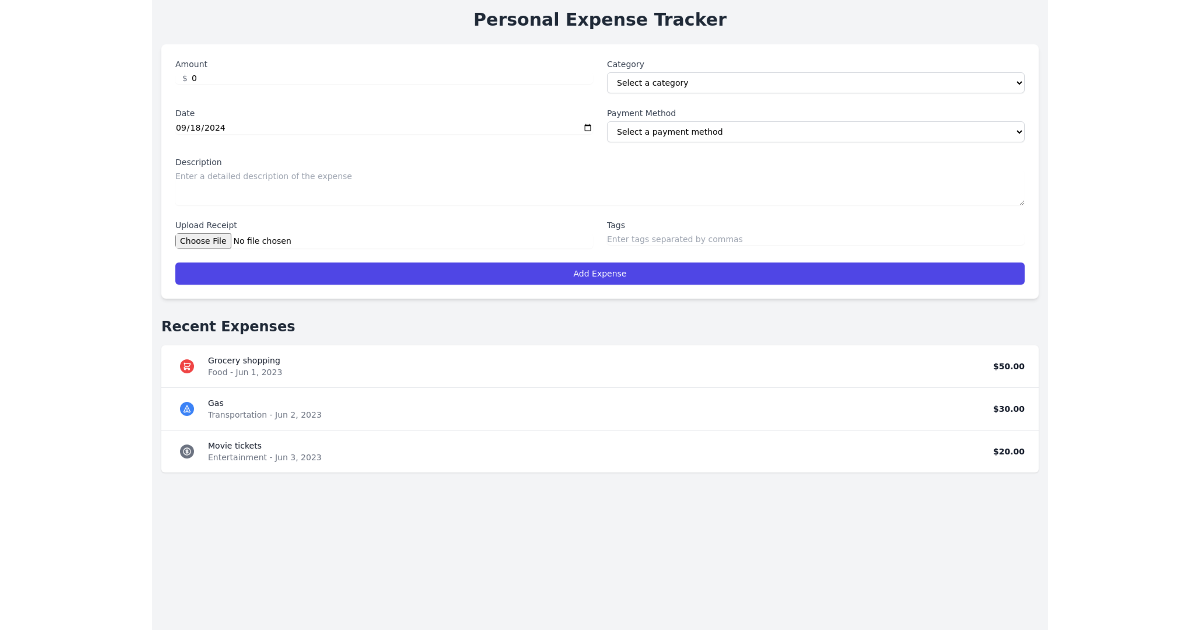
Task: Click the Add Expense button
Action: (x=600, y=273)
